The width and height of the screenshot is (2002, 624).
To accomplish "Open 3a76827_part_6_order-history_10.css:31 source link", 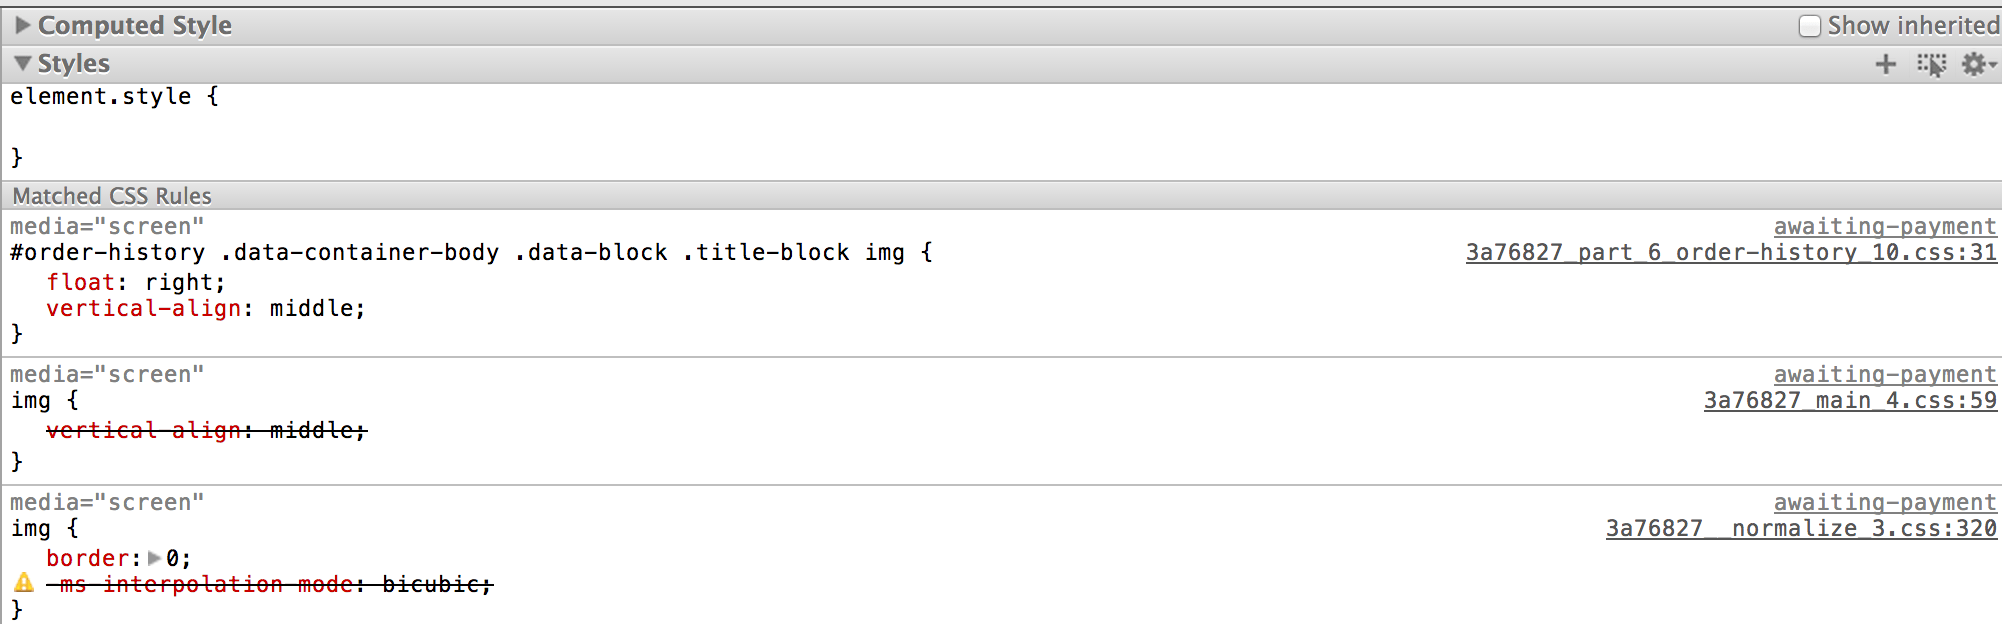I will click(1730, 252).
